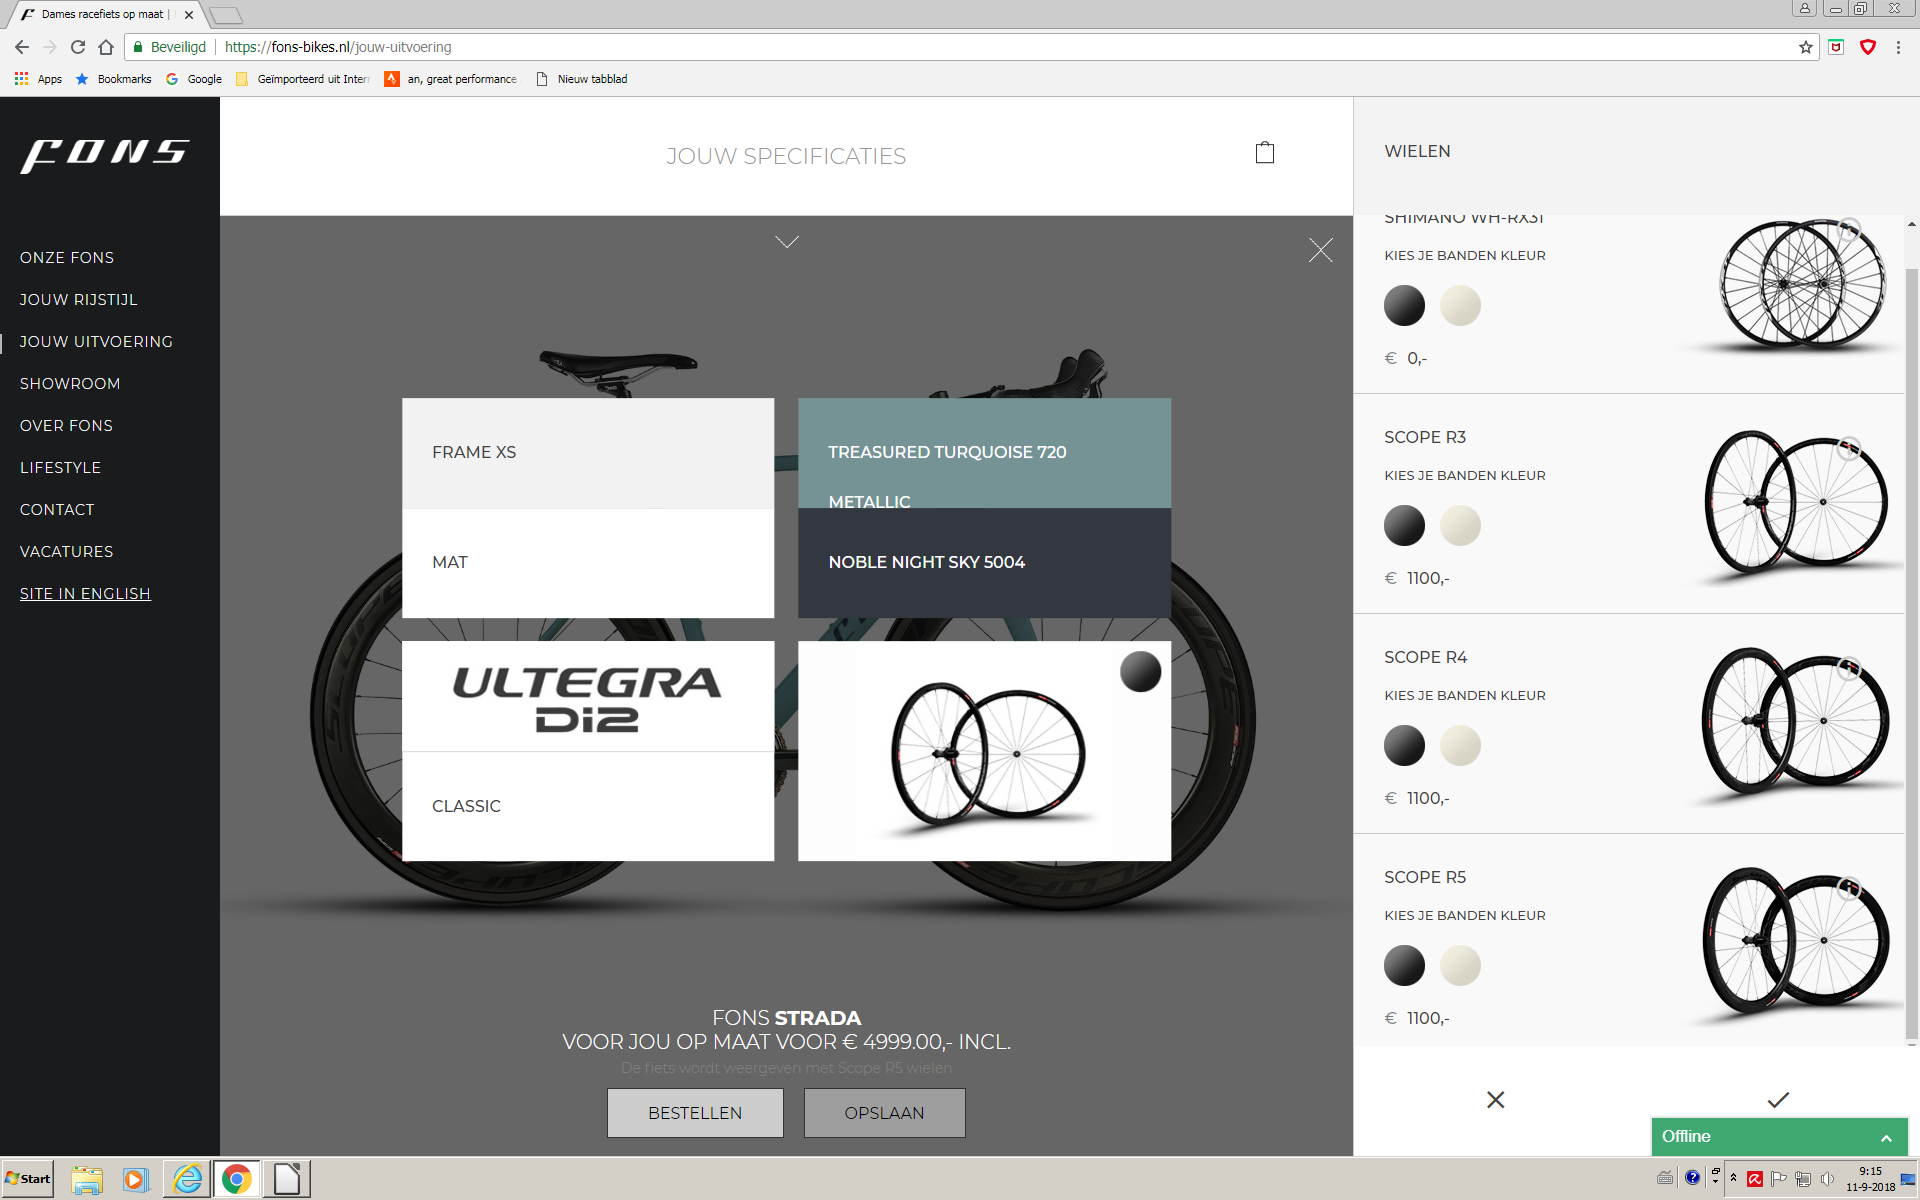The image size is (1920, 1200).
Task: Expand the Offline chat widget
Action: [x=1885, y=1137]
